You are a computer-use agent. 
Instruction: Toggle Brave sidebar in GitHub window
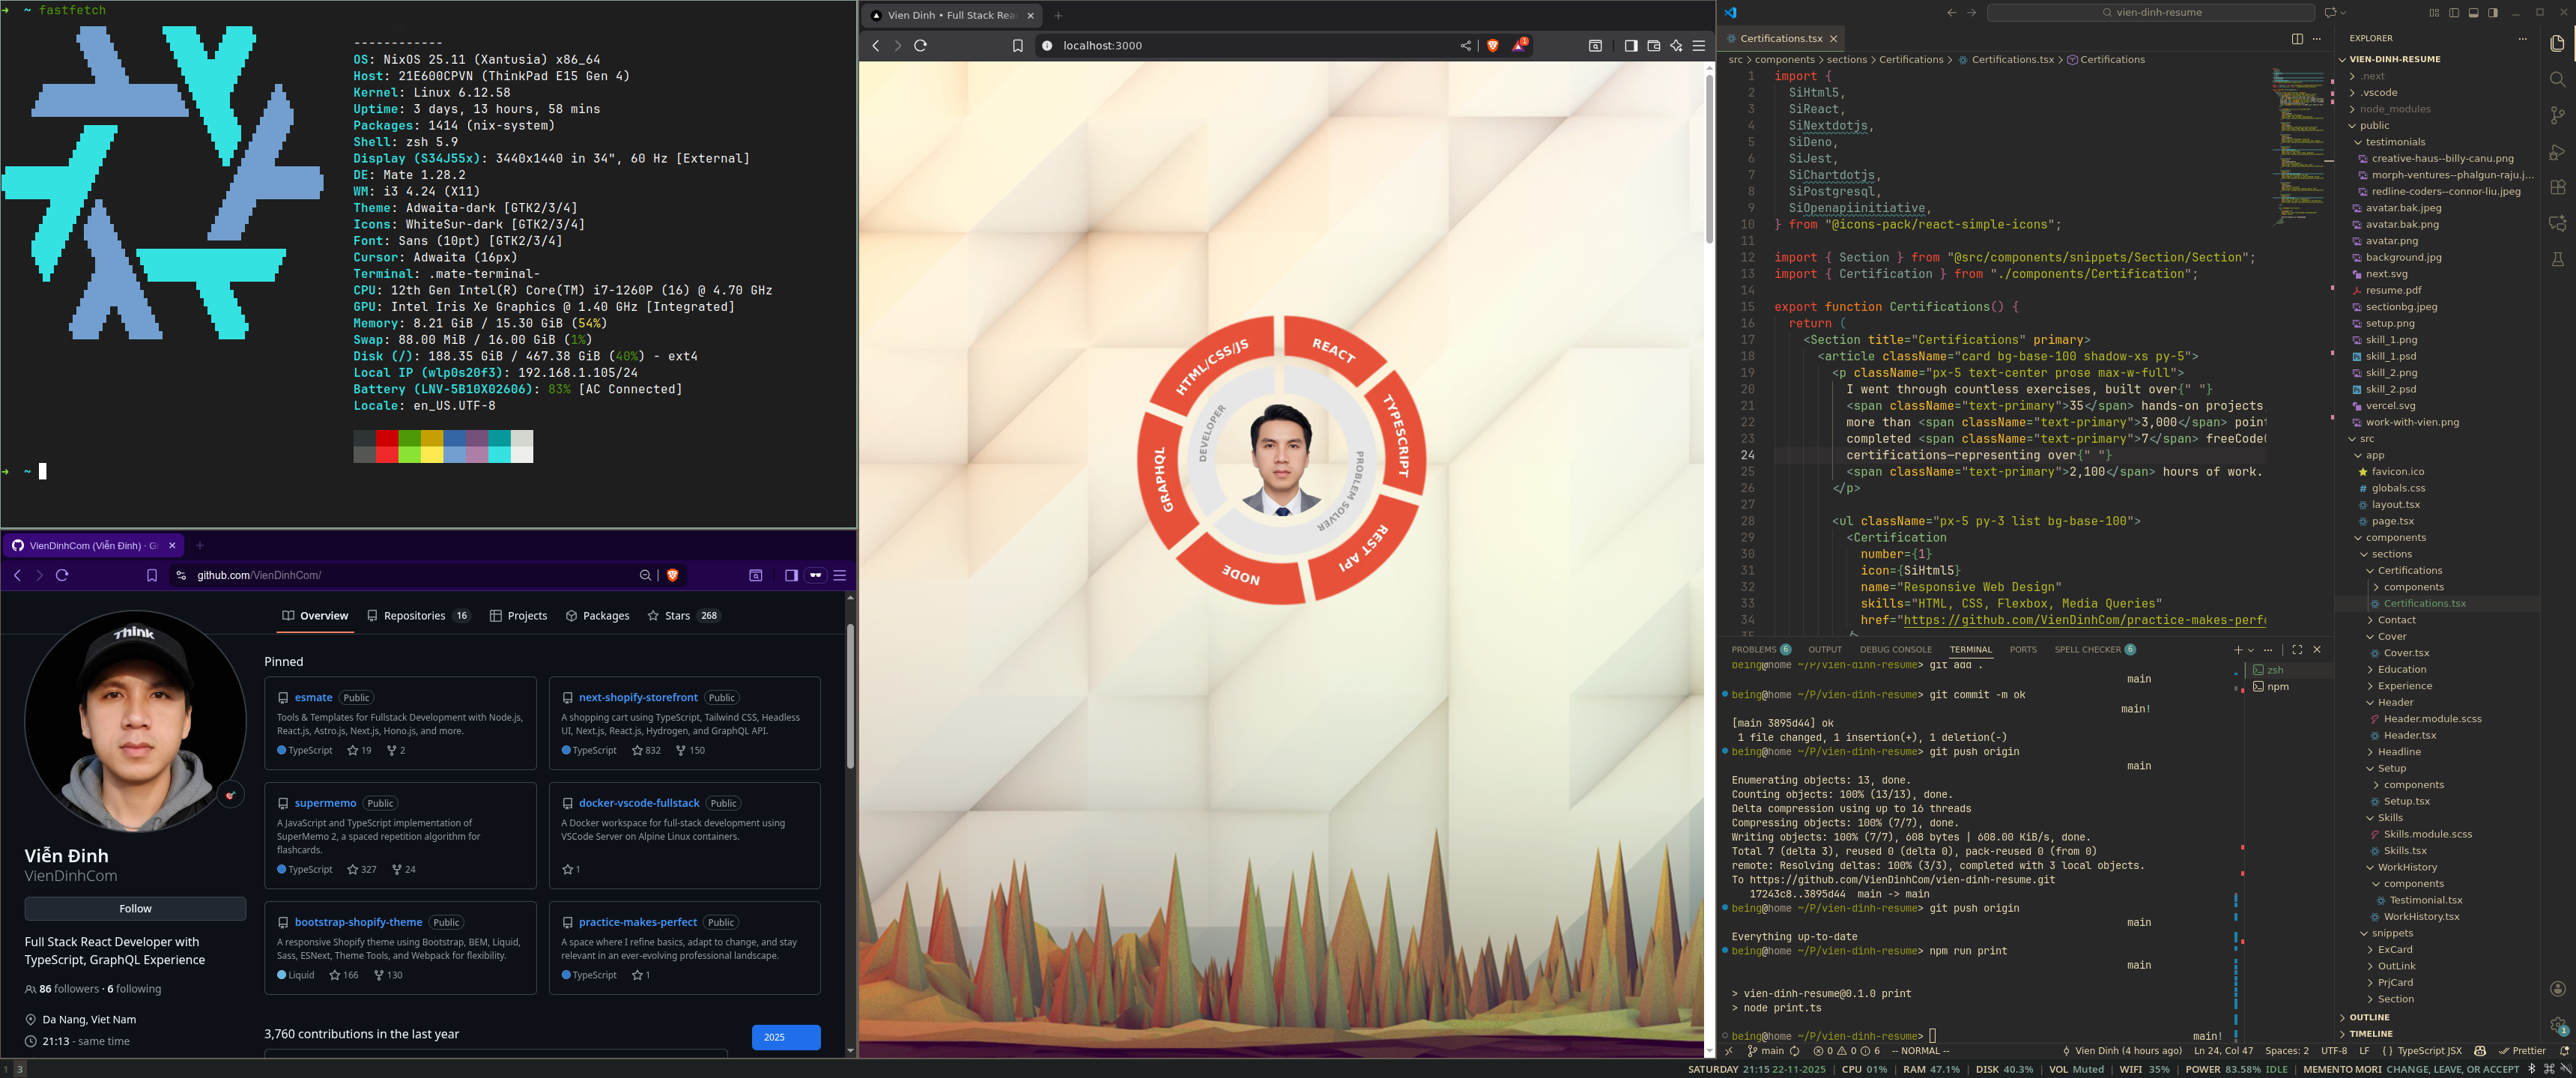(x=791, y=575)
